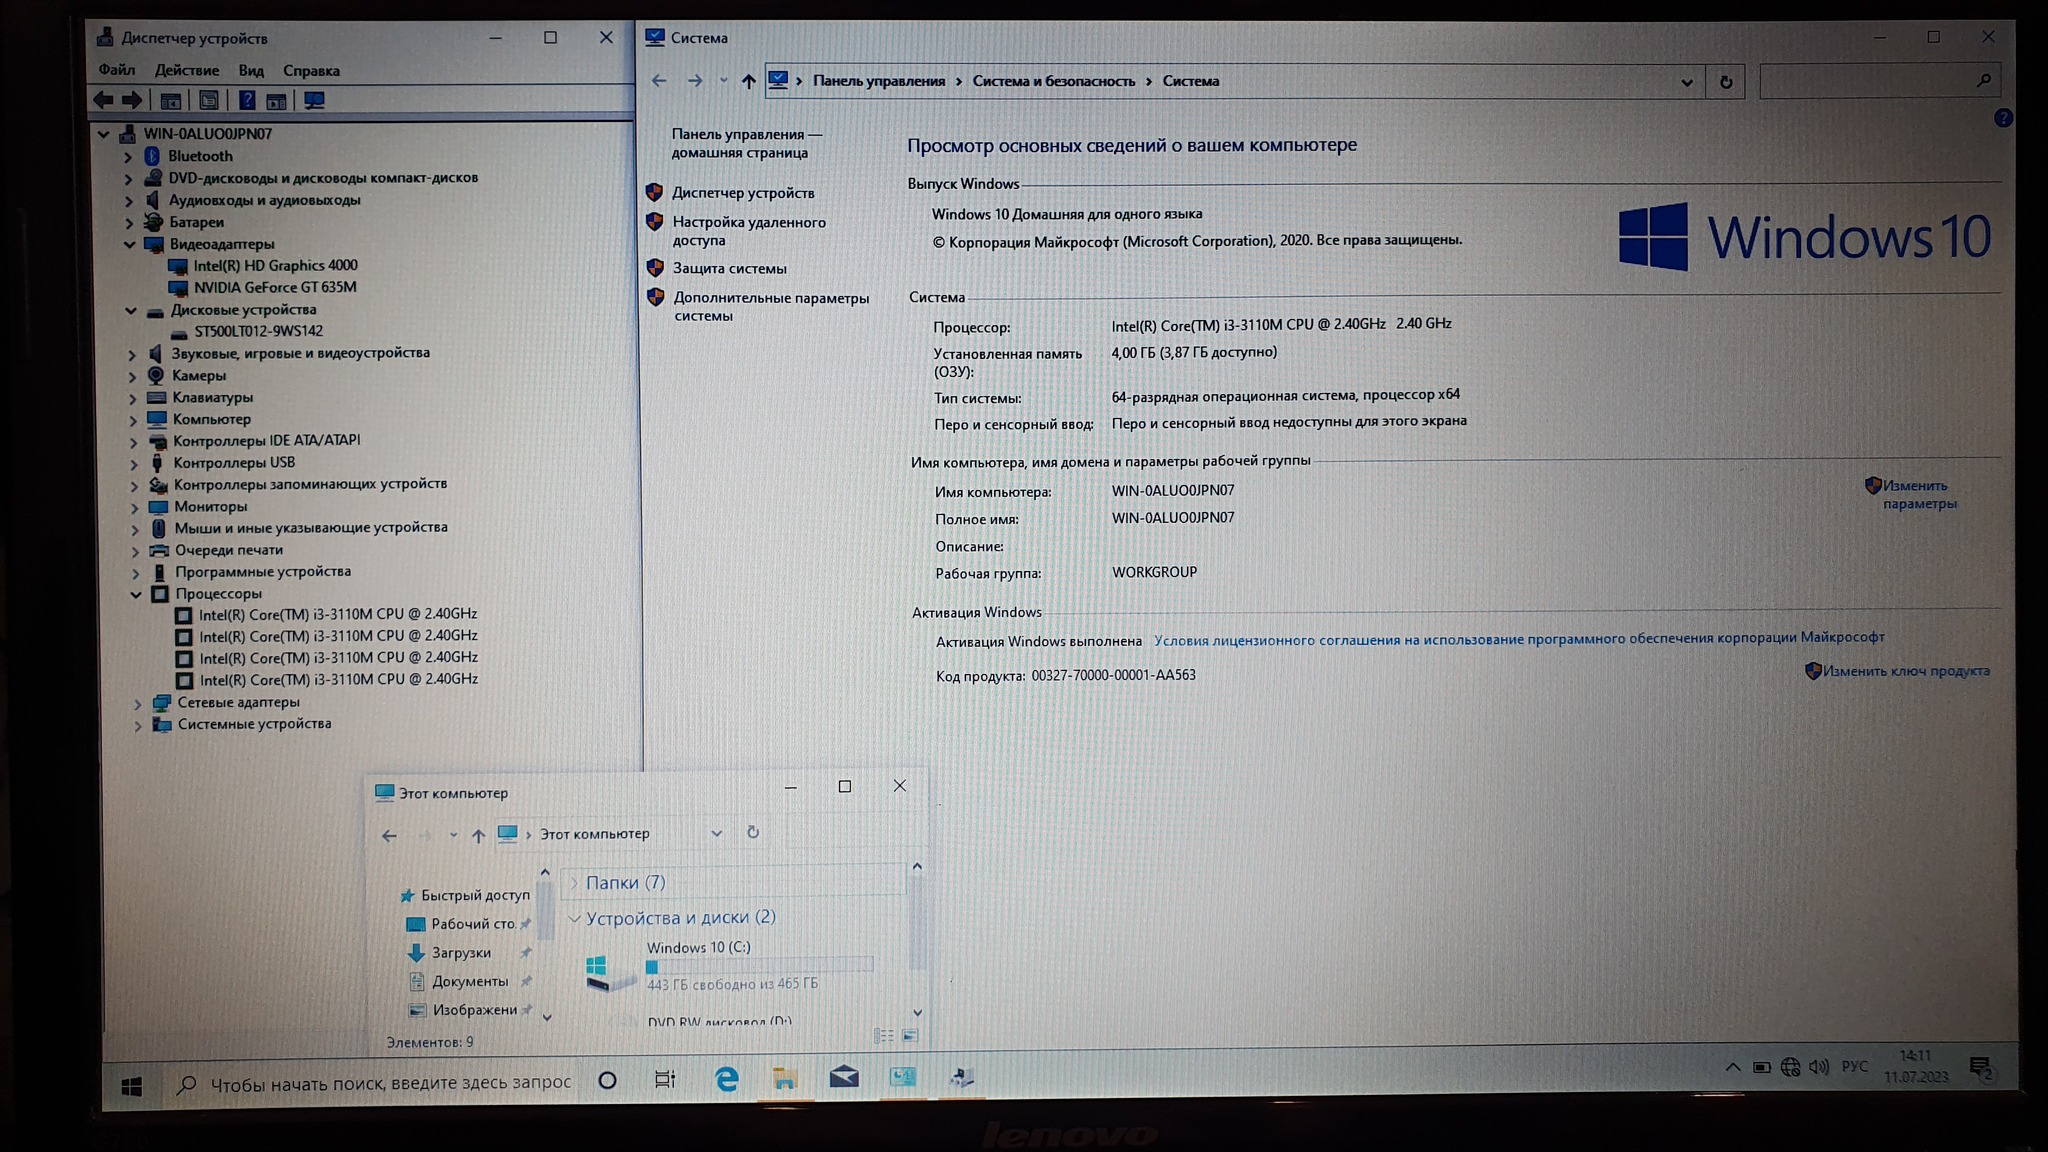Click the Защита системы link
2048x1152 pixels.
[729, 268]
